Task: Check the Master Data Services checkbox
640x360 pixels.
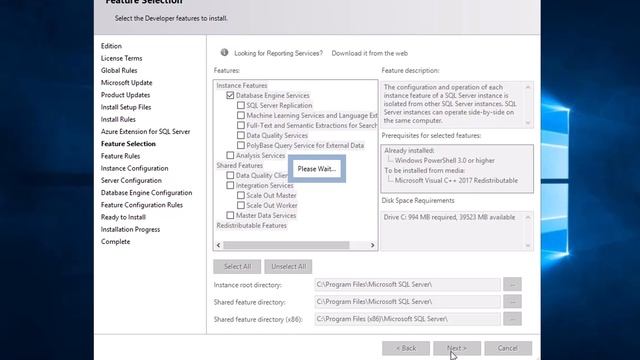Action: pyautogui.click(x=230, y=215)
